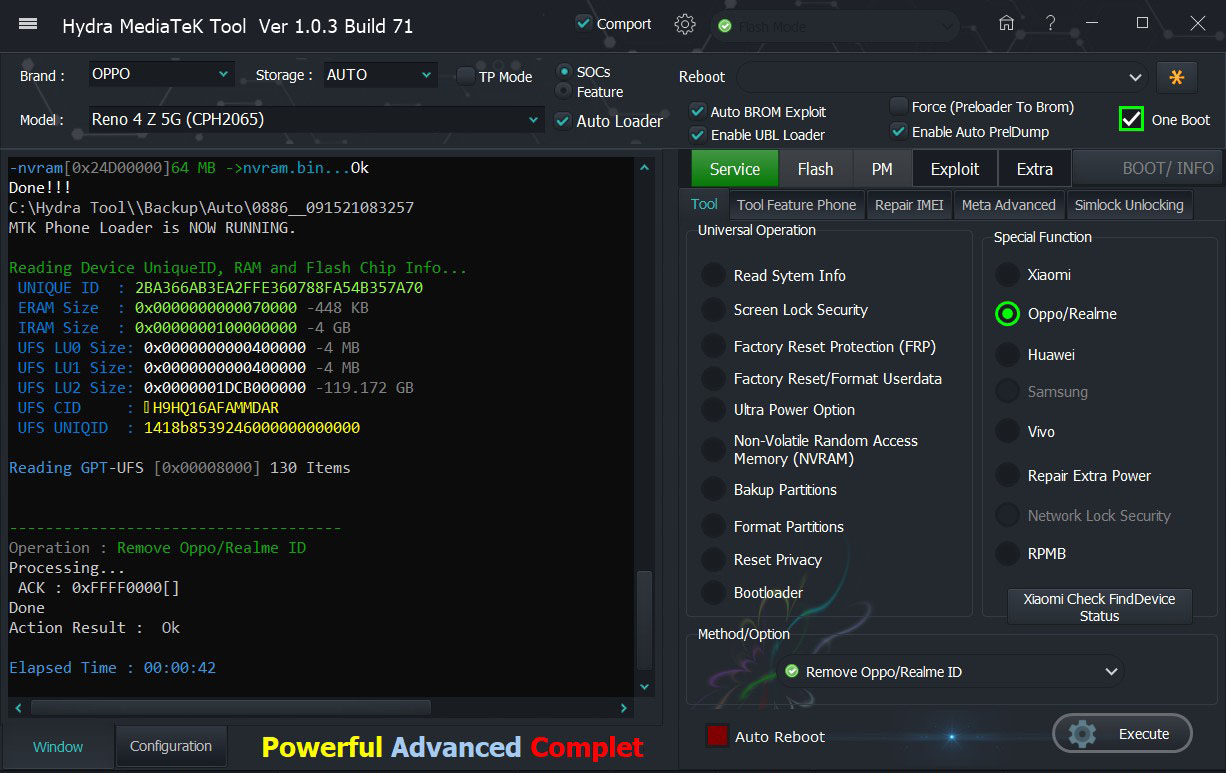
Task: Switch to the Window log tab
Action: coord(58,747)
